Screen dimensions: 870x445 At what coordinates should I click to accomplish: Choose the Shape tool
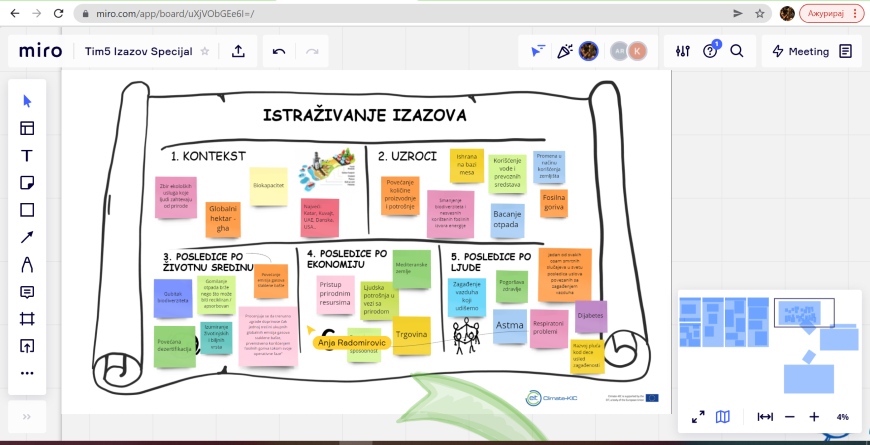pyautogui.click(x=27, y=210)
